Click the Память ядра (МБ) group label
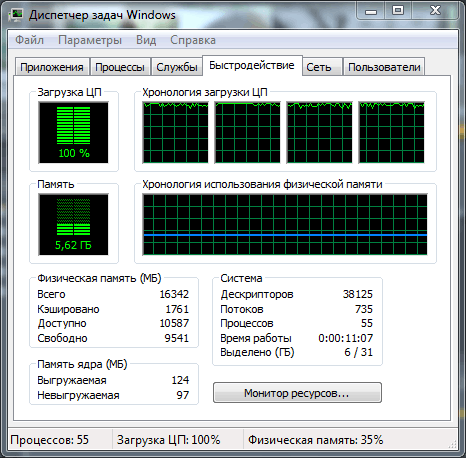Screen dimensions: 466x458 pyautogui.click(x=82, y=364)
